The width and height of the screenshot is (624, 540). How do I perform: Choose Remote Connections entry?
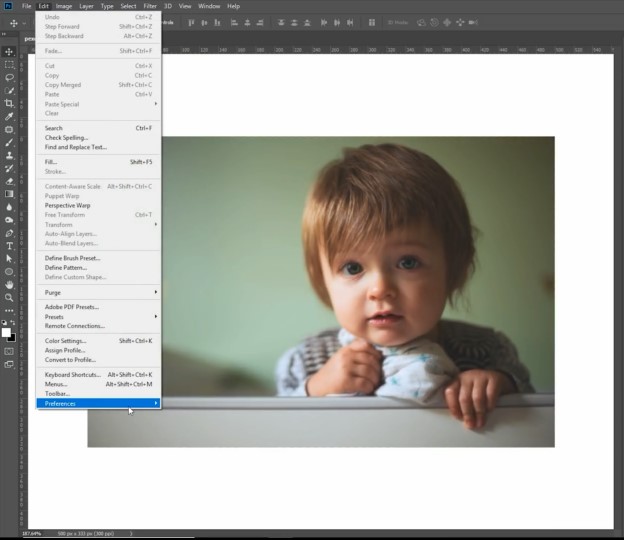pyautogui.click(x=98, y=326)
